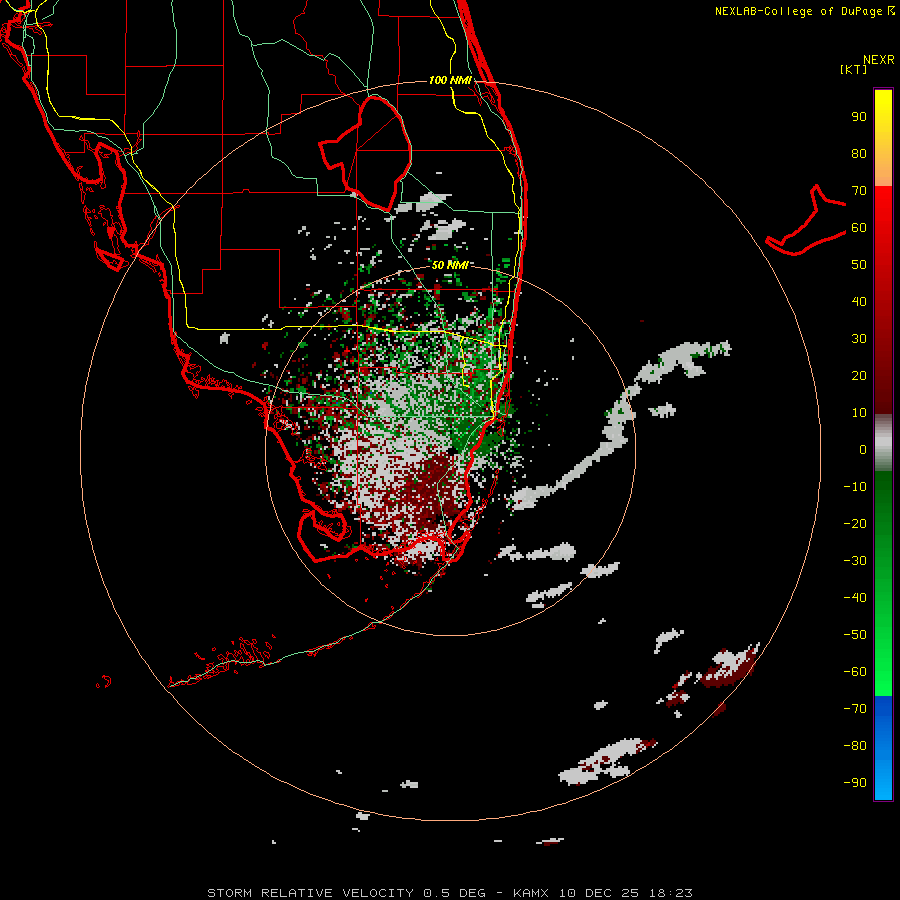This screenshot has height=900, width=900.
Task: Click the -60 value on the velocity scale
Action: (x=855, y=672)
